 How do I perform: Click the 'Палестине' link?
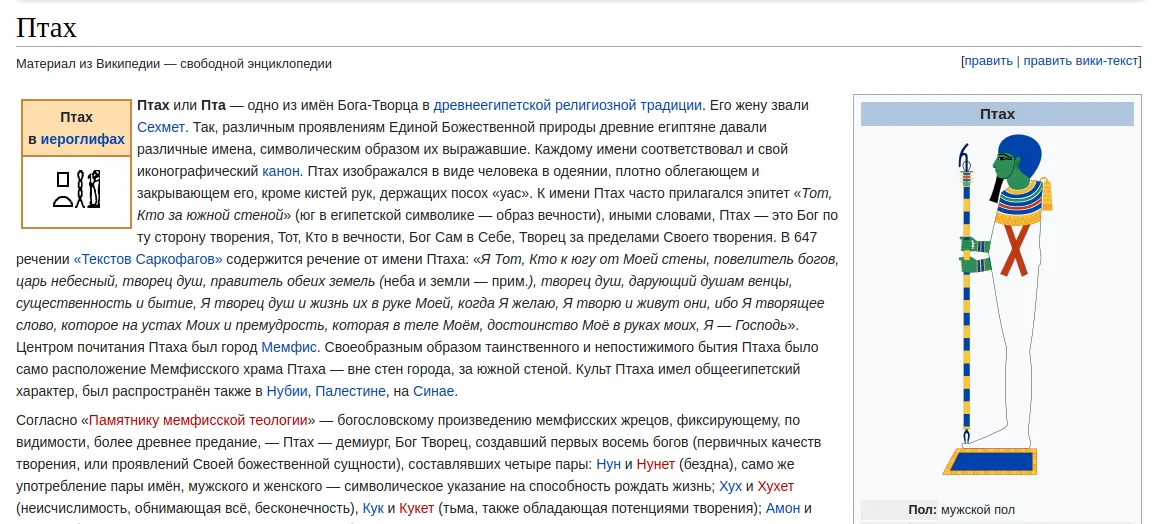(x=351, y=391)
